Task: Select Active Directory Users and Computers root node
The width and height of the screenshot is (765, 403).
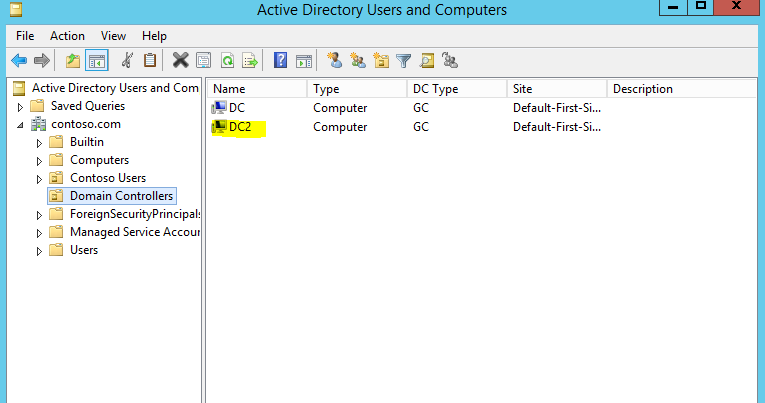Action: tap(115, 88)
